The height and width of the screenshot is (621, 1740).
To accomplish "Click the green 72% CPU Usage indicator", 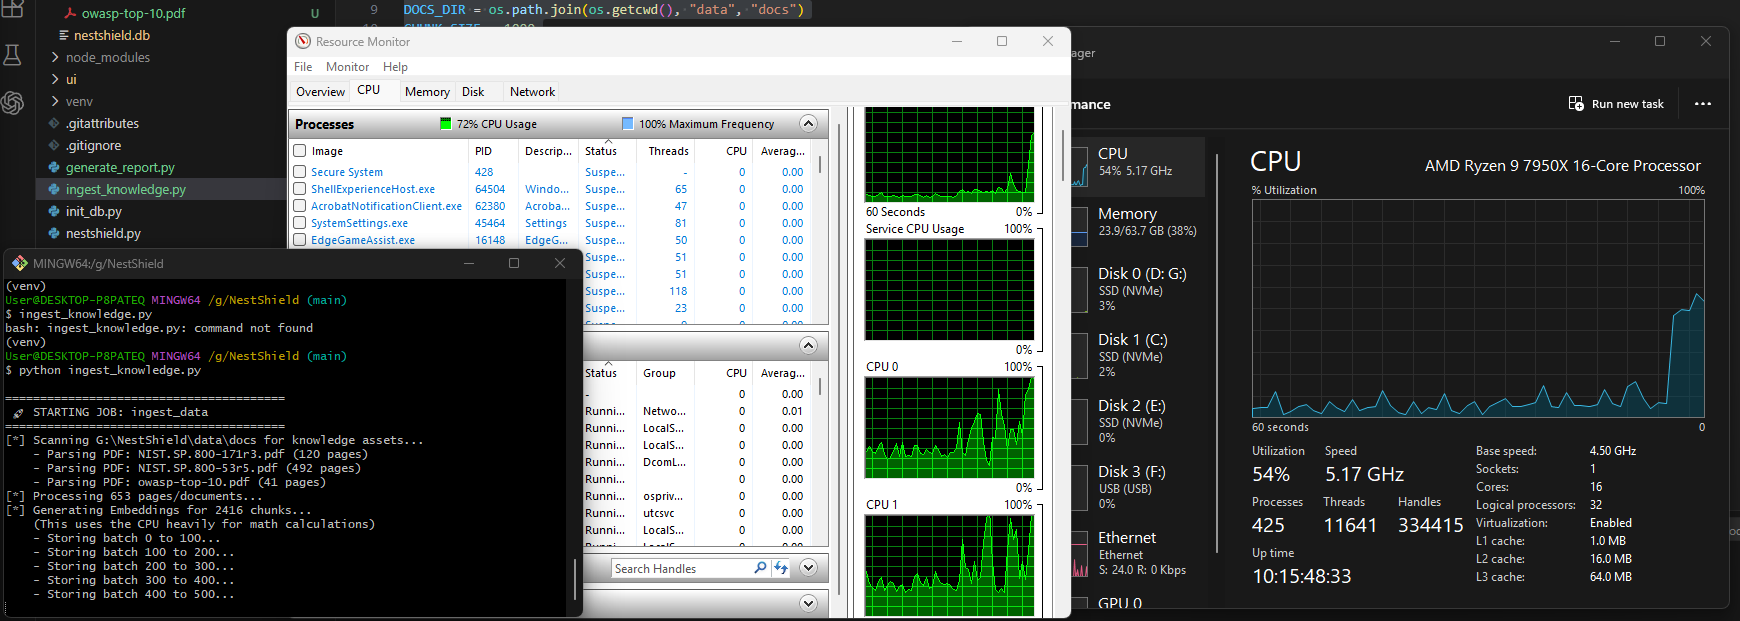I will pyautogui.click(x=446, y=124).
